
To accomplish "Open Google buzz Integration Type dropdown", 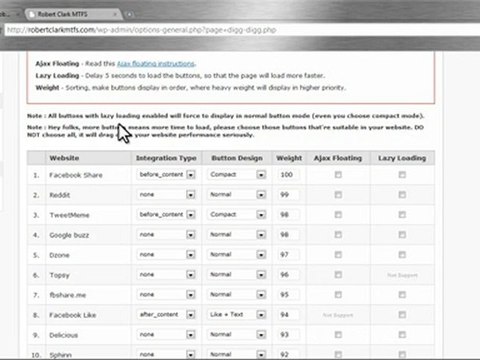I will (166, 235).
